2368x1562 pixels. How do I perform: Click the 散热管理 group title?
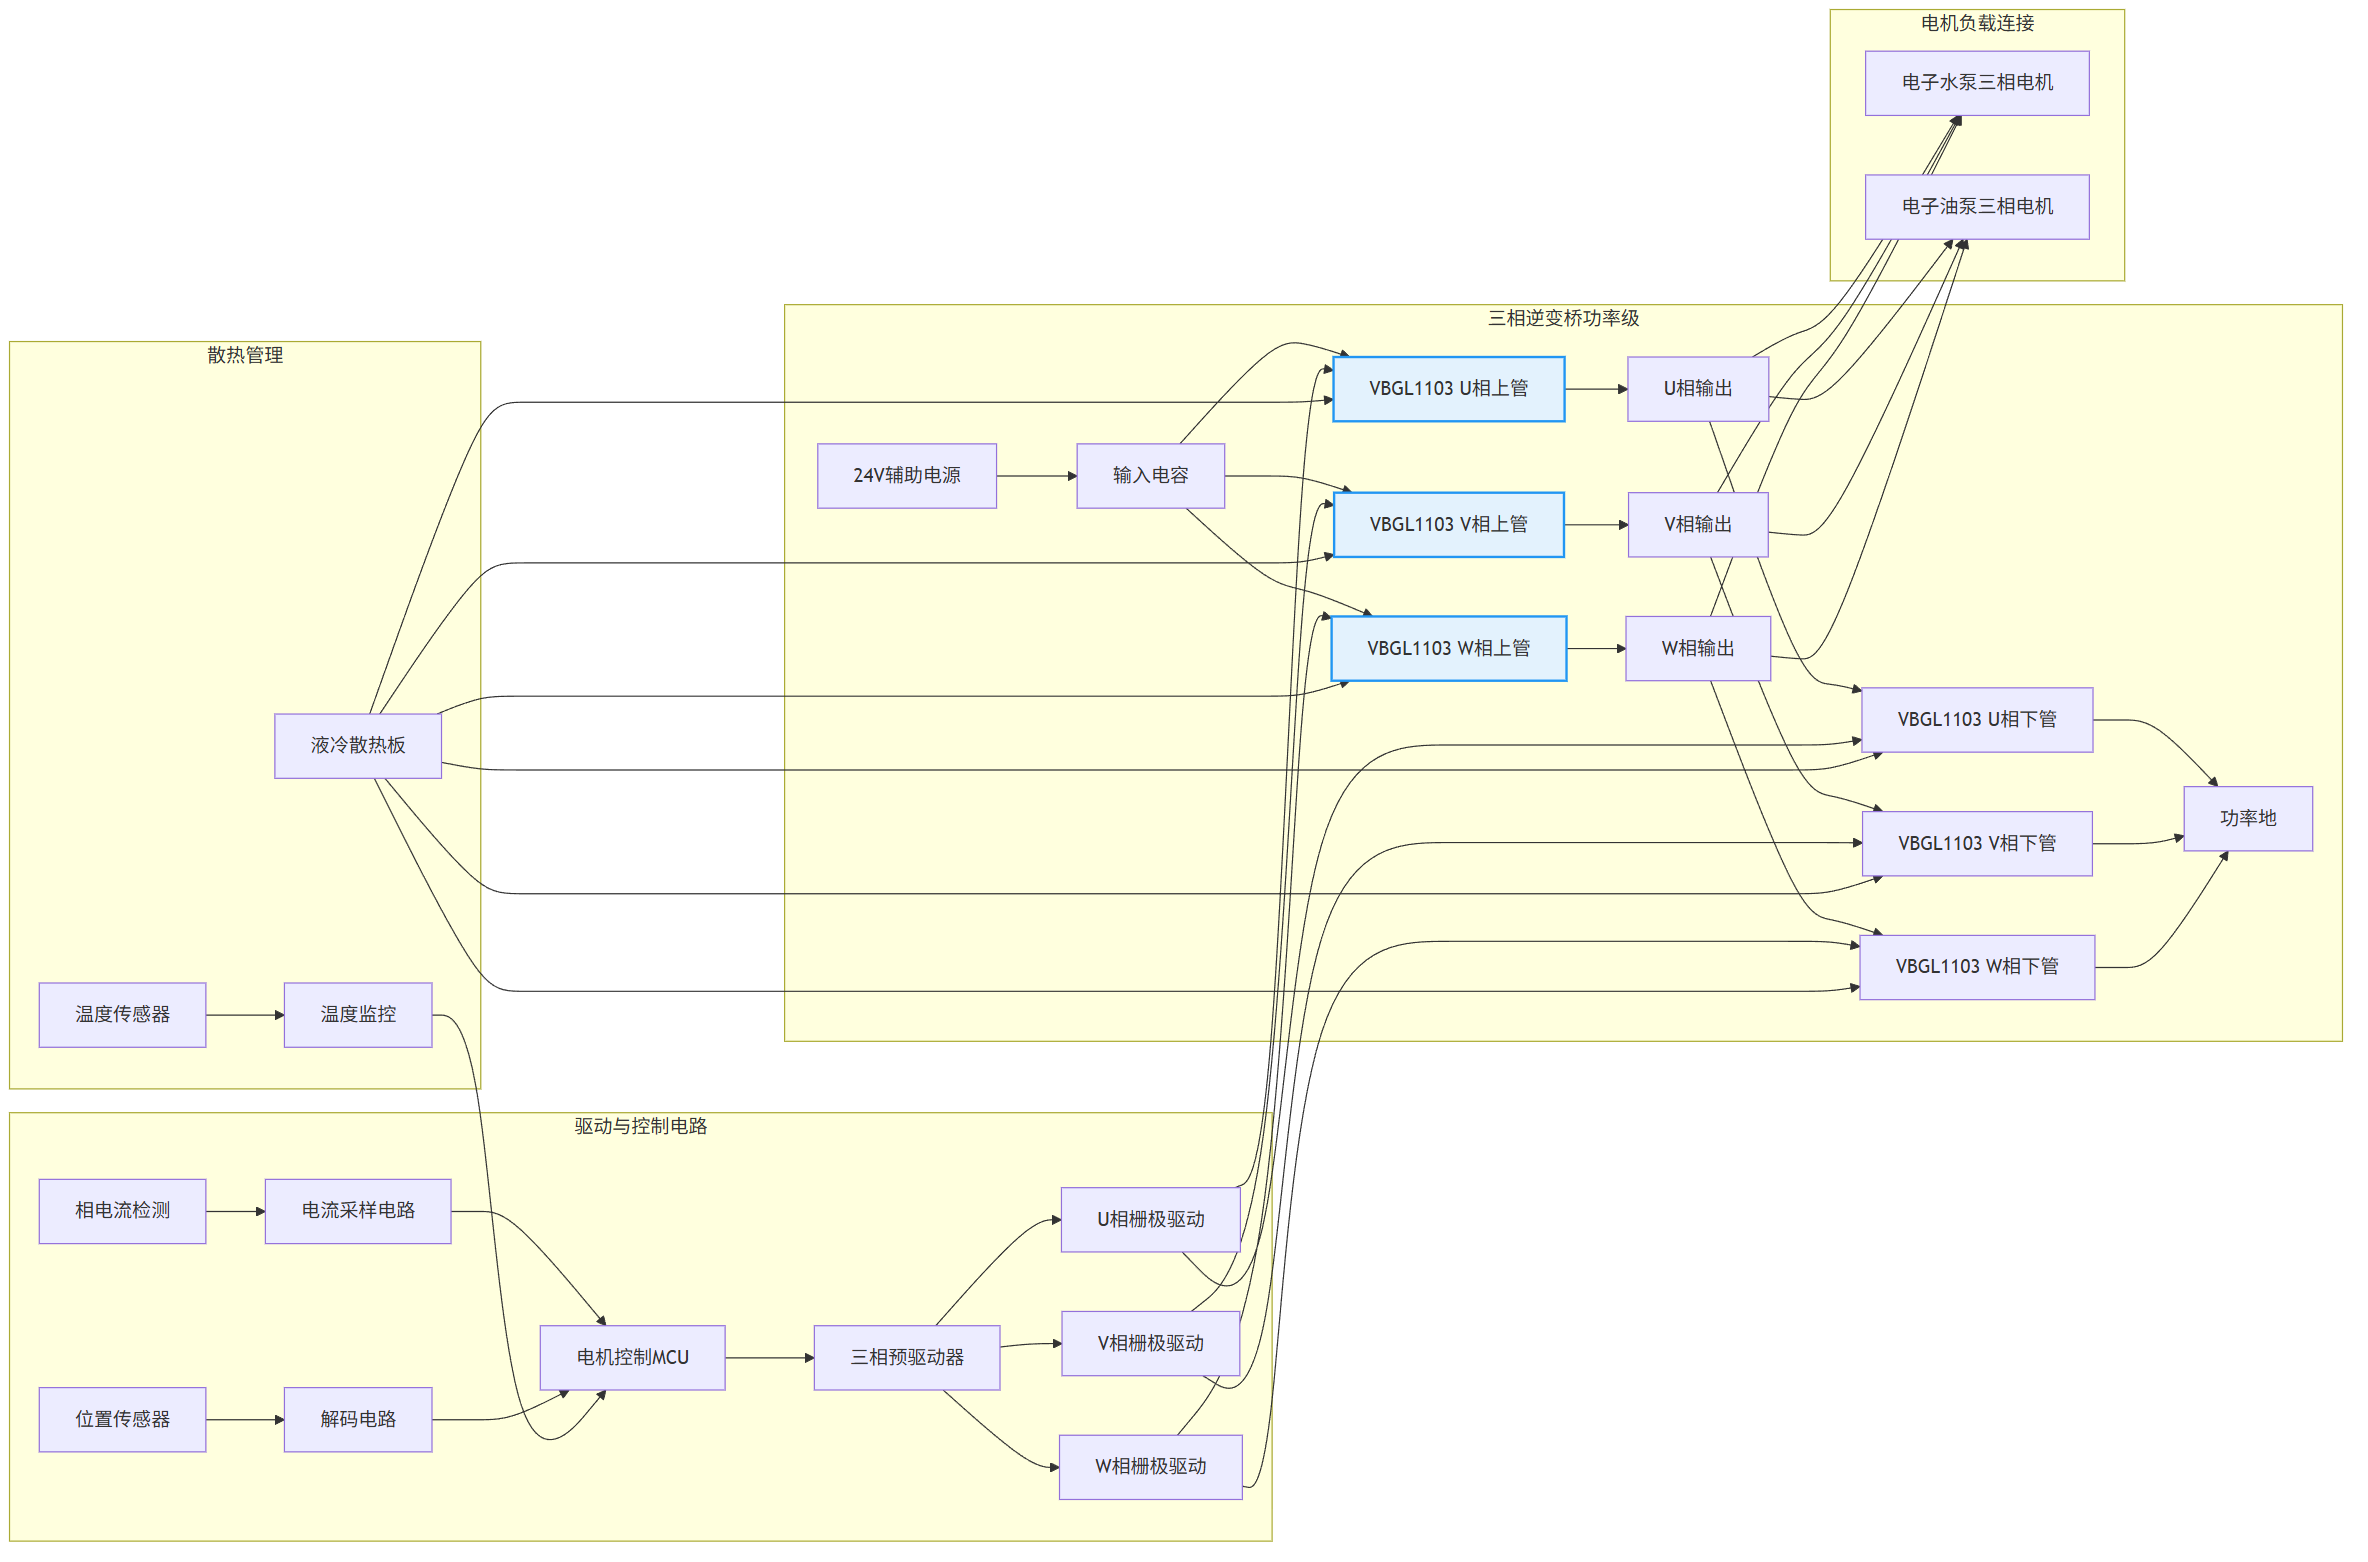(245, 355)
